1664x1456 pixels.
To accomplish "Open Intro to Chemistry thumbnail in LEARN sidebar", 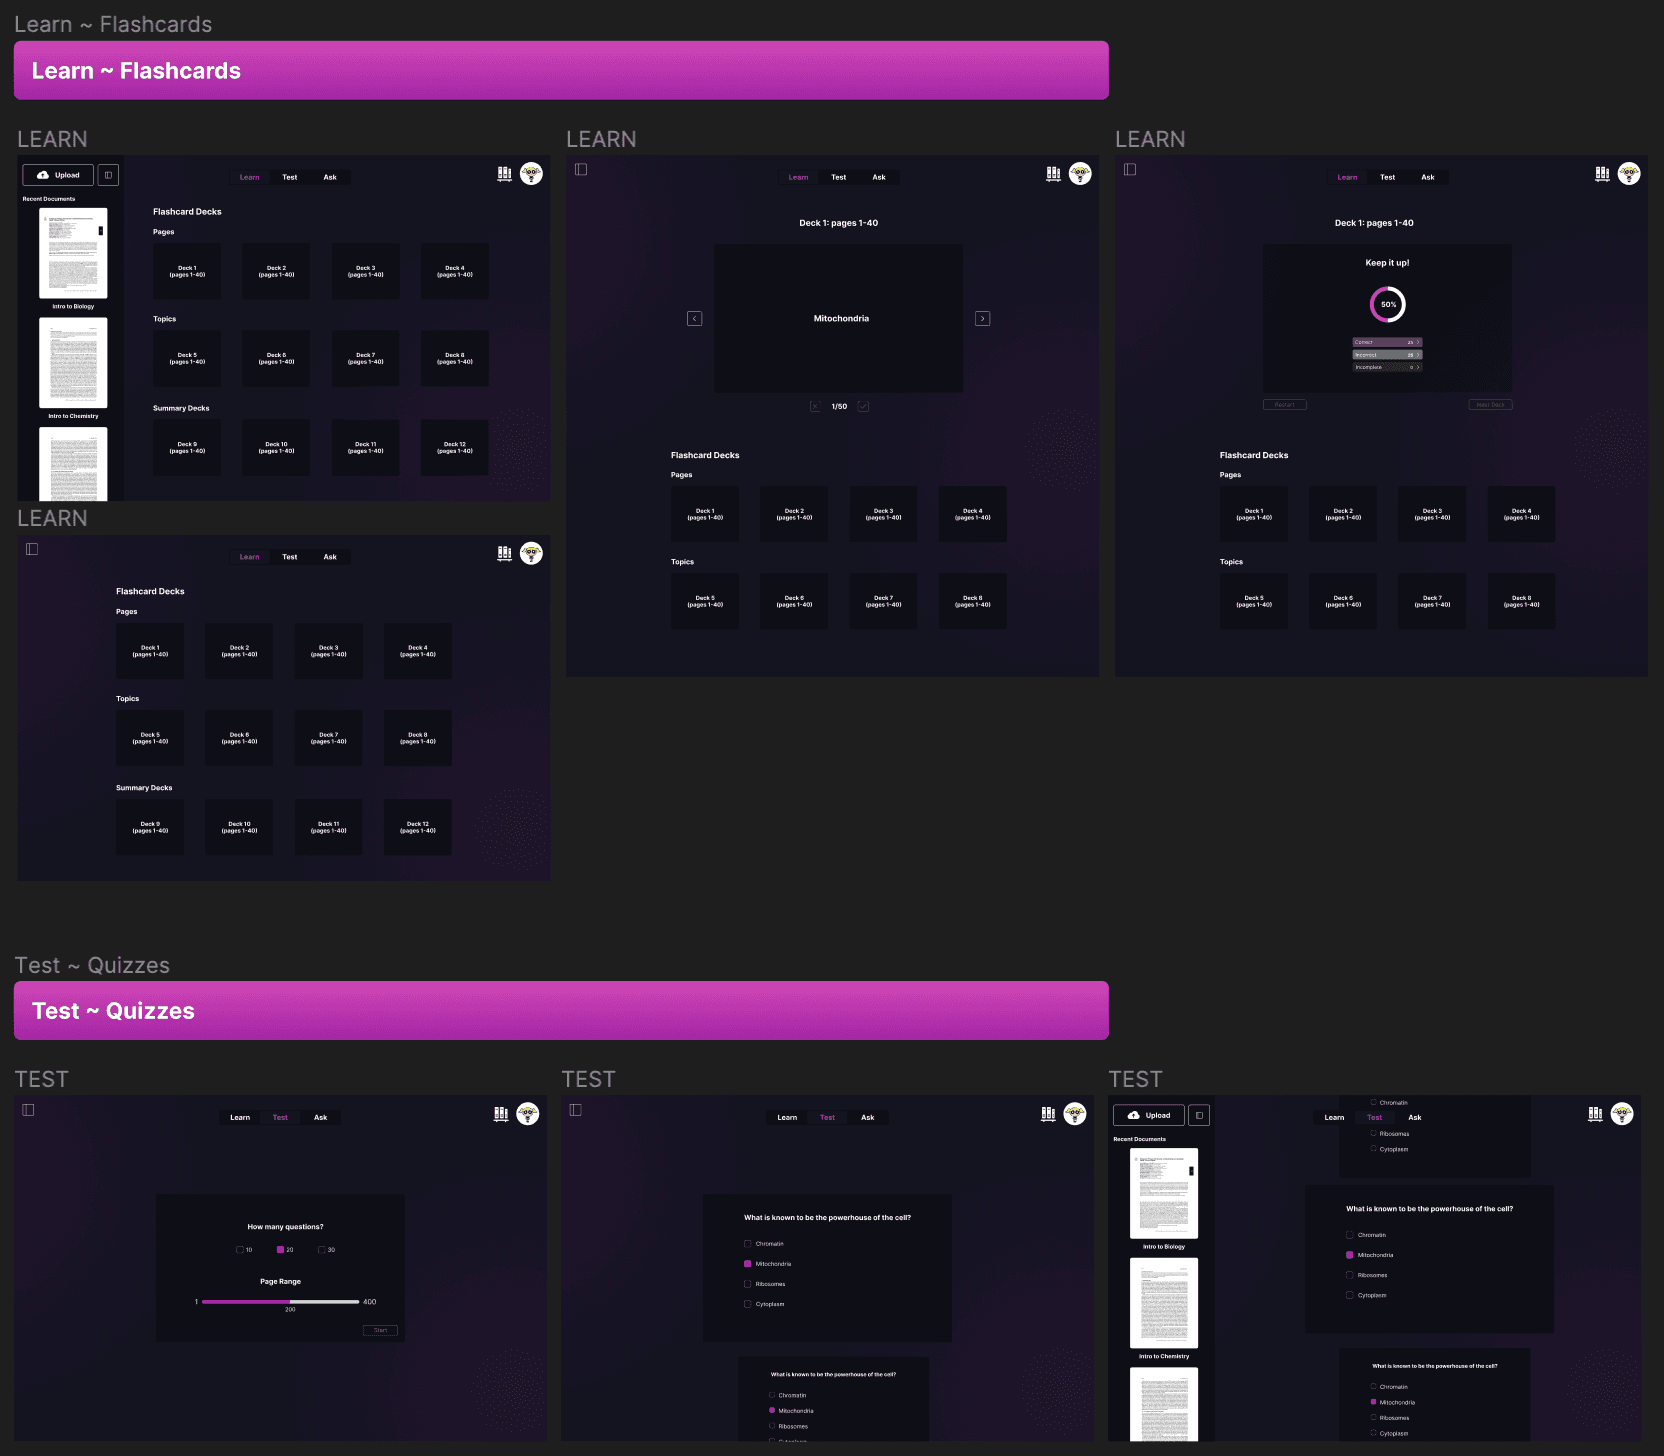I will tap(73, 363).
